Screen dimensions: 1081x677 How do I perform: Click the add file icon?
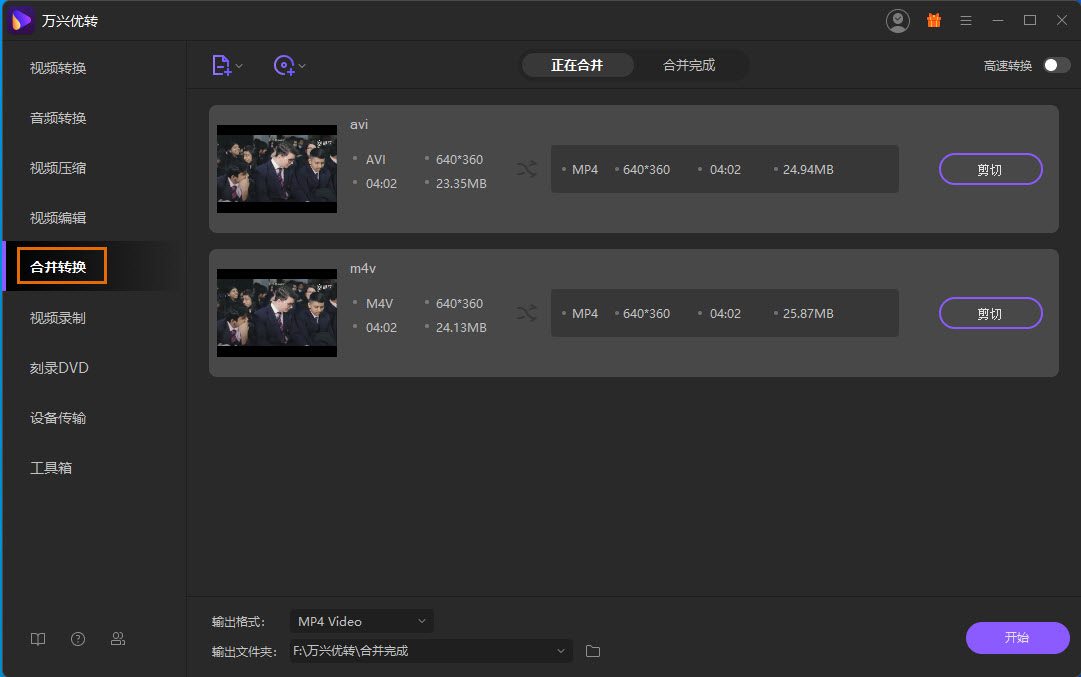click(221, 66)
